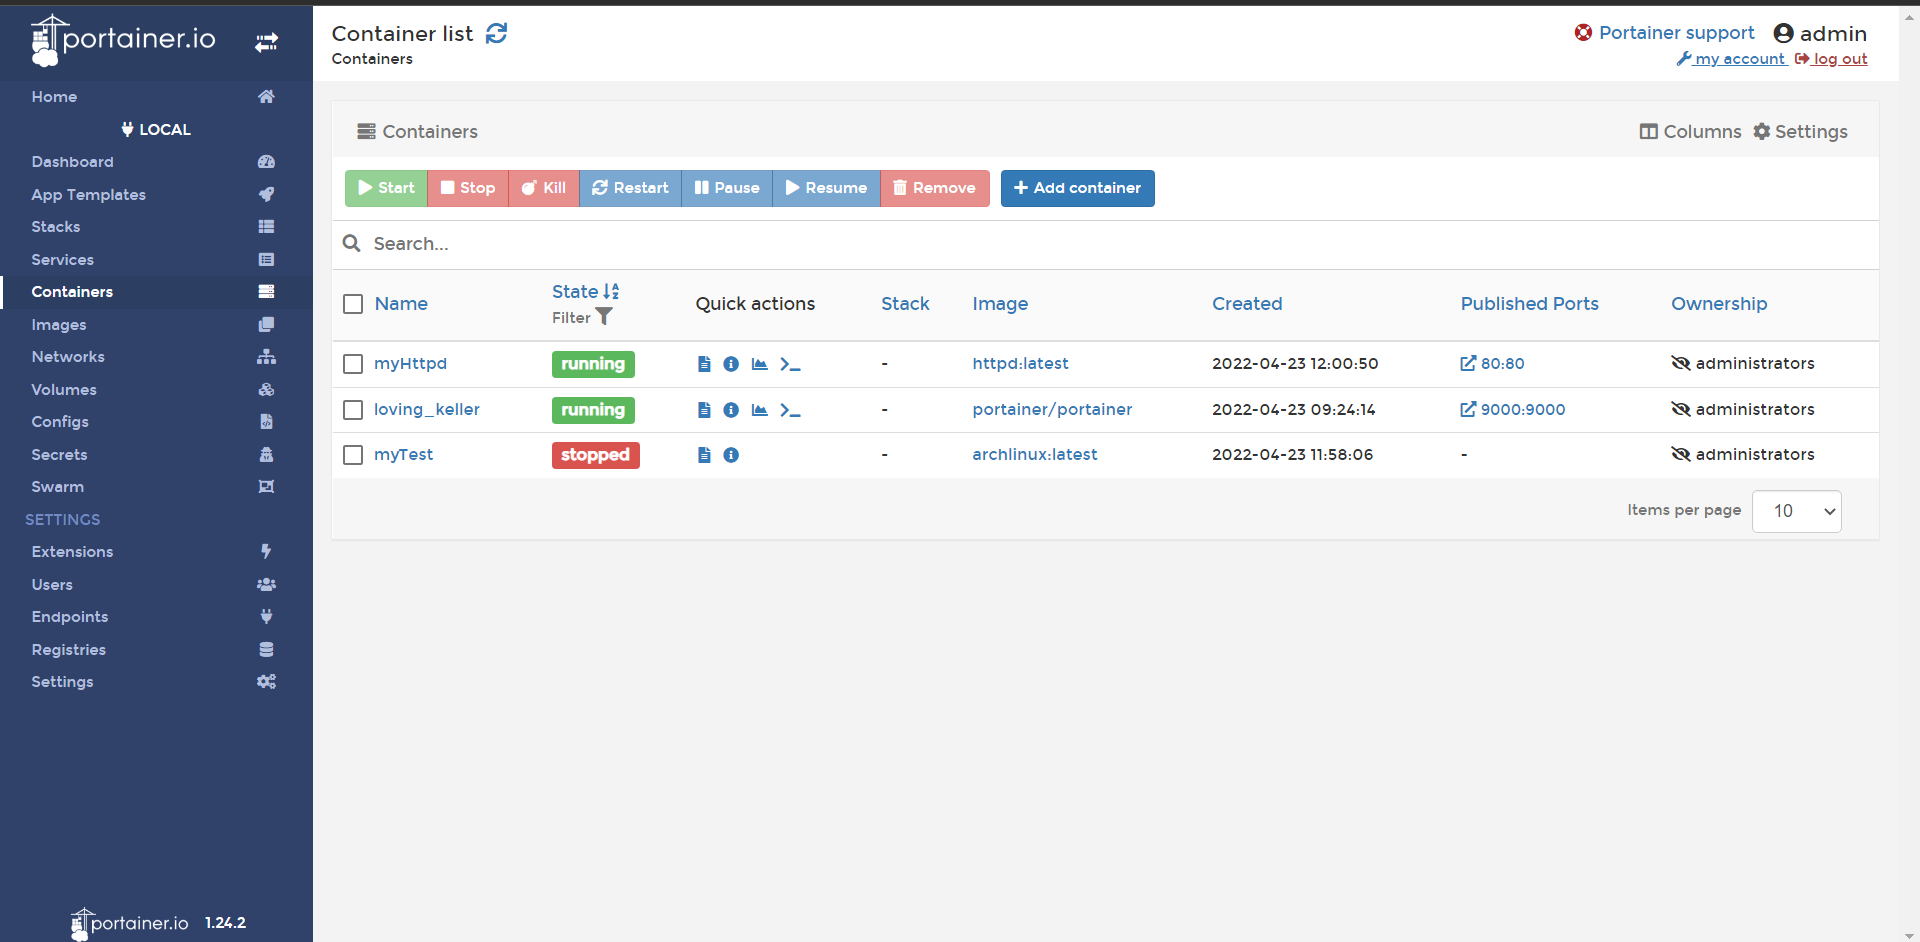The width and height of the screenshot is (1920, 942).
Task: Open inspect info icon for loving_keller
Action: (x=731, y=410)
